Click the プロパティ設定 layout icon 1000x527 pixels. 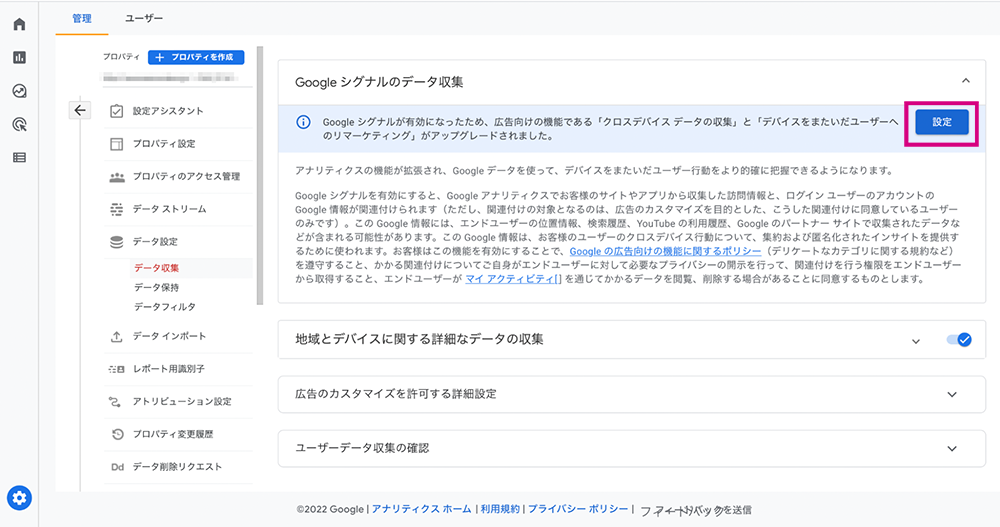click(117, 144)
